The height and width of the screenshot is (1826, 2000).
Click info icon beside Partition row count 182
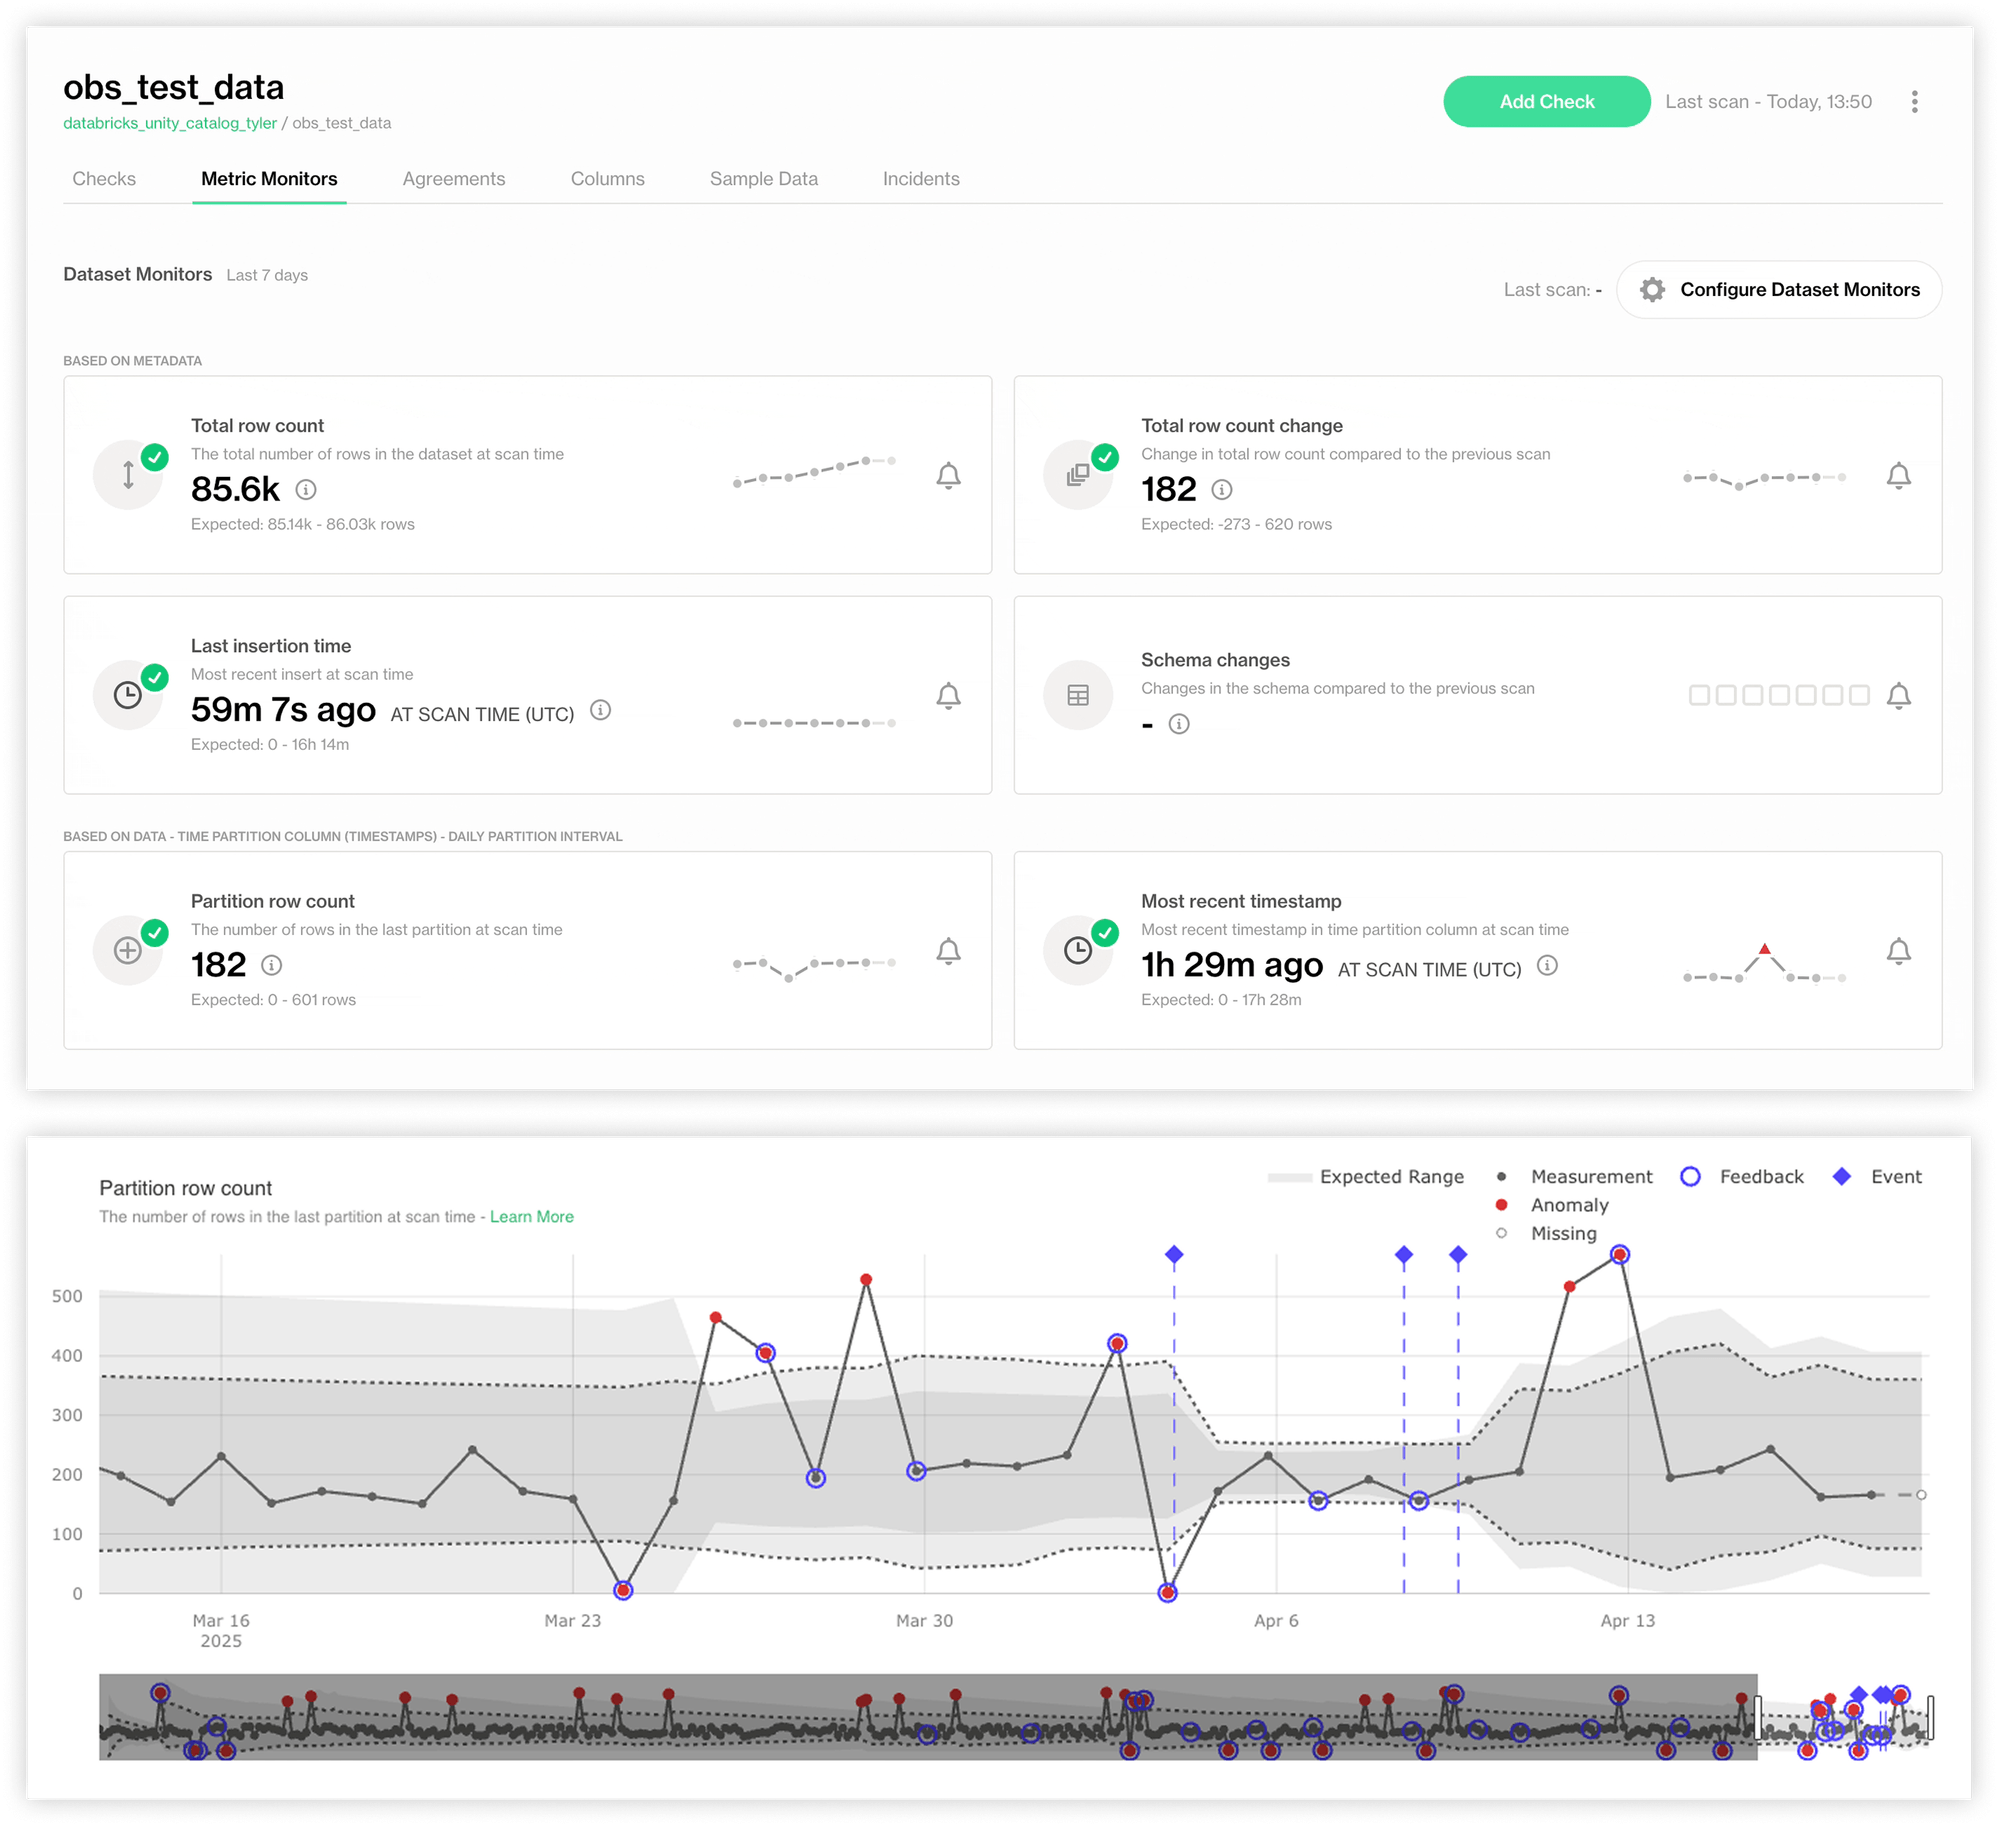click(271, 964)
